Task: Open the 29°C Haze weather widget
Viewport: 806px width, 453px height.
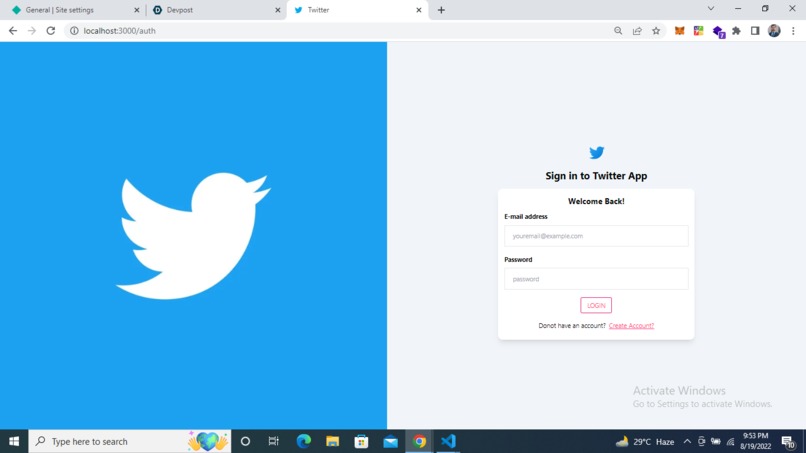Action: tap(645, 441)
